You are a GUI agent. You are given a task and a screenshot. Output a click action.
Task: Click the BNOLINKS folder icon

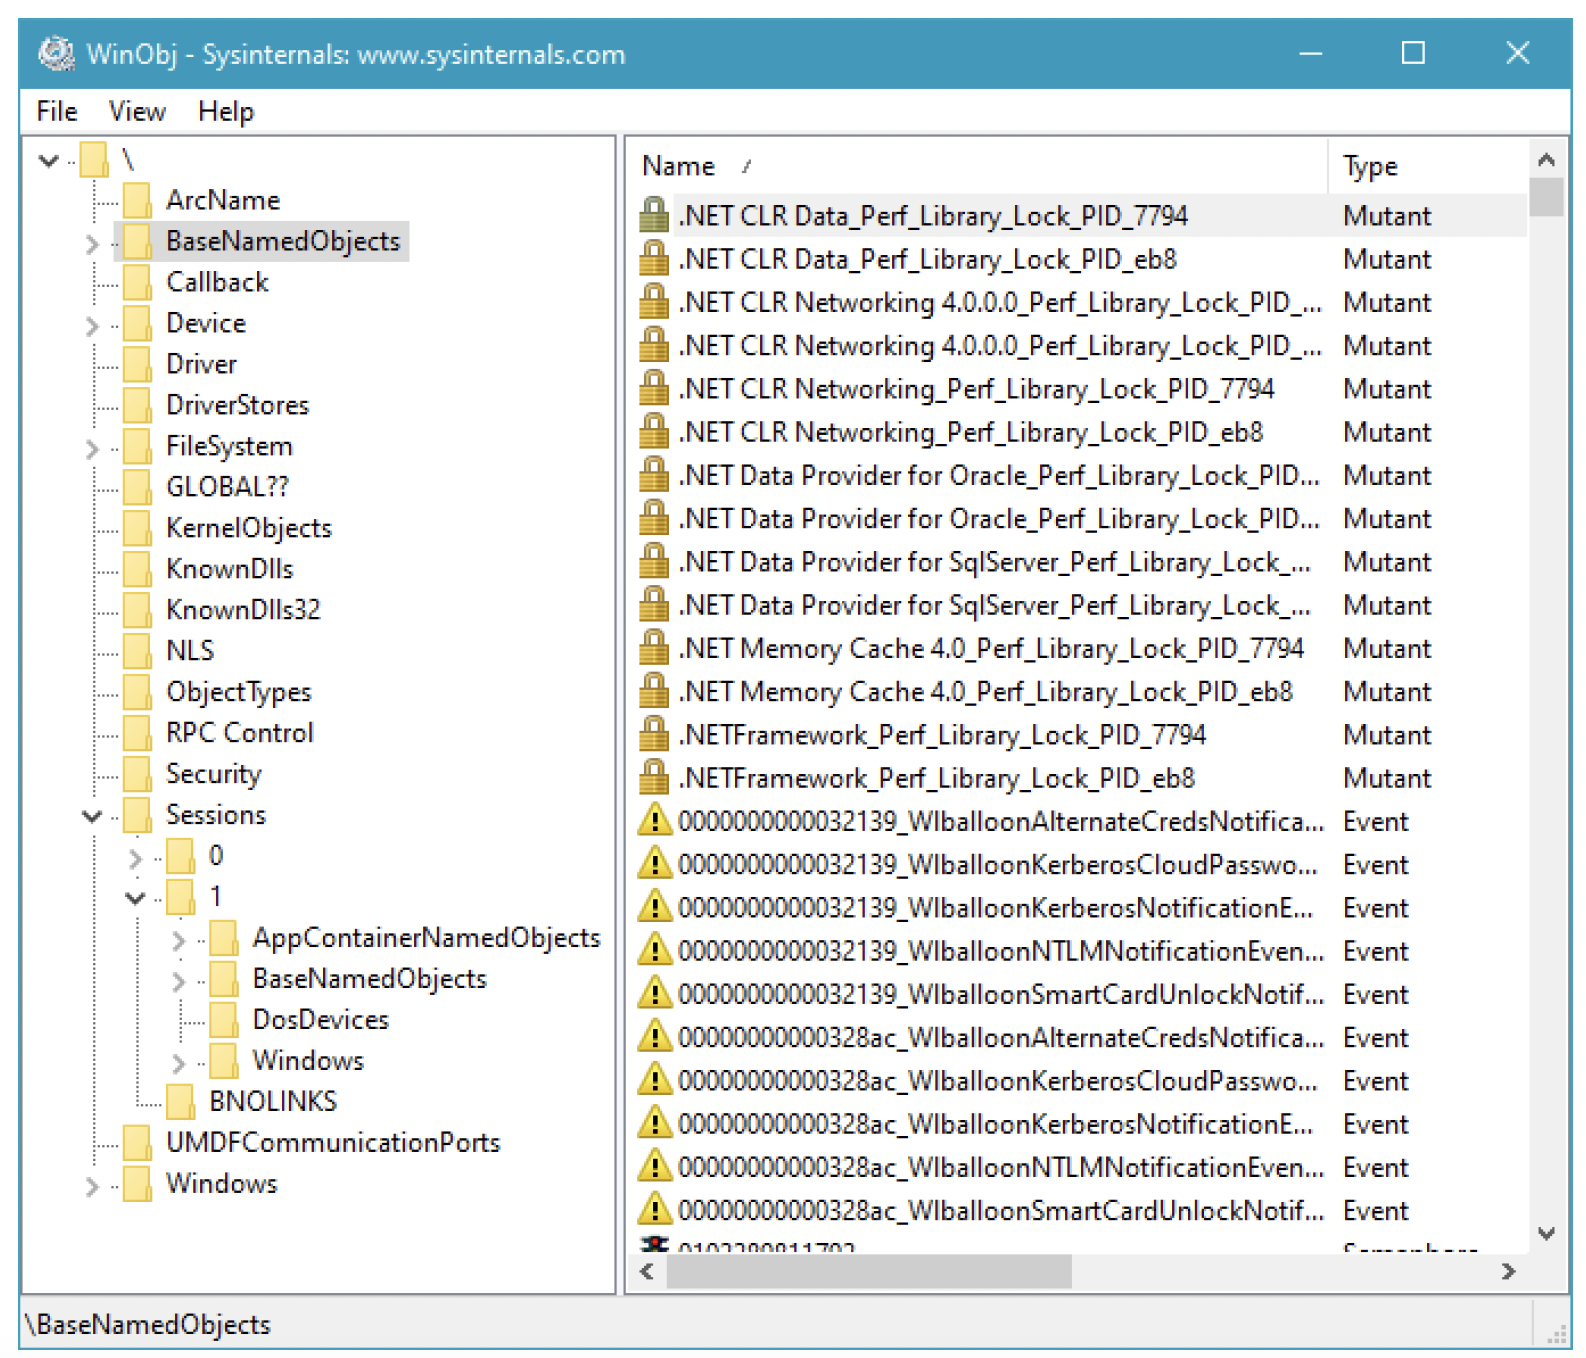tap(180, 1101)
